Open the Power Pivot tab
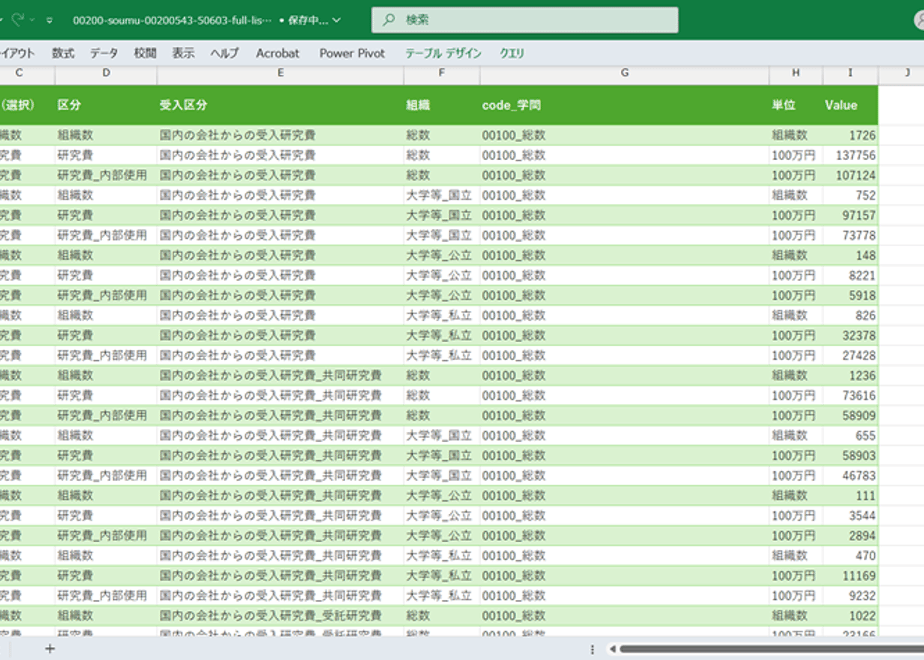The width and height of the screenshot is (924, 660). (x=352, y=53)
